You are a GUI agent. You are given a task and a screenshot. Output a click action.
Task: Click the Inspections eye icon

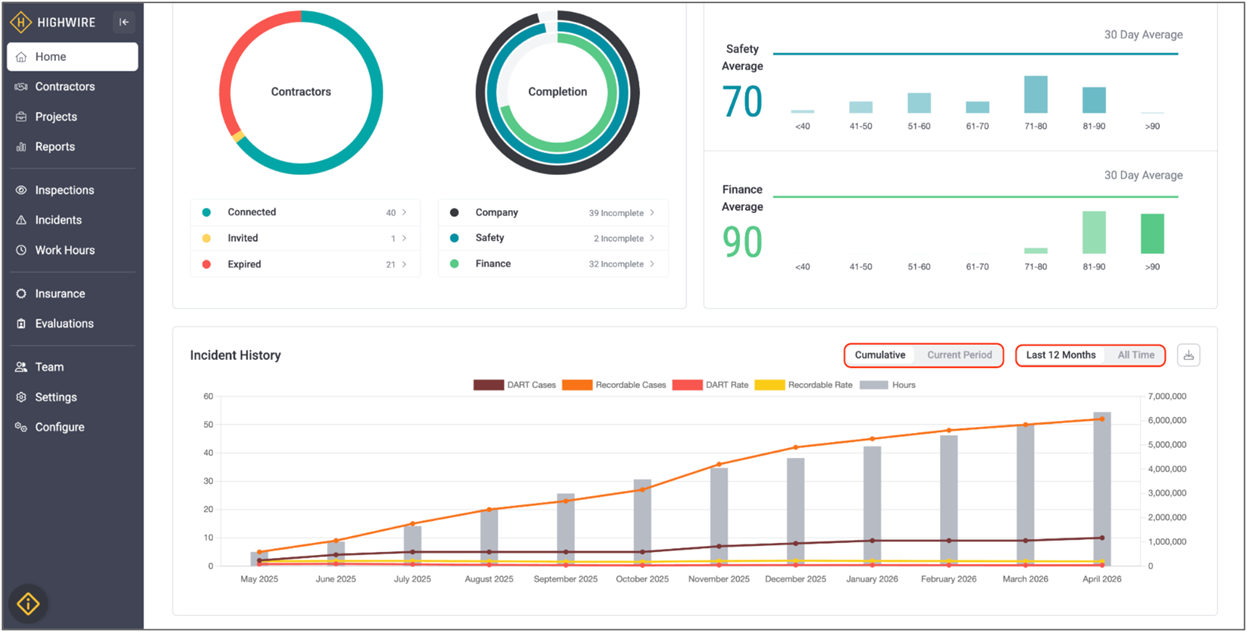(21, 190)
